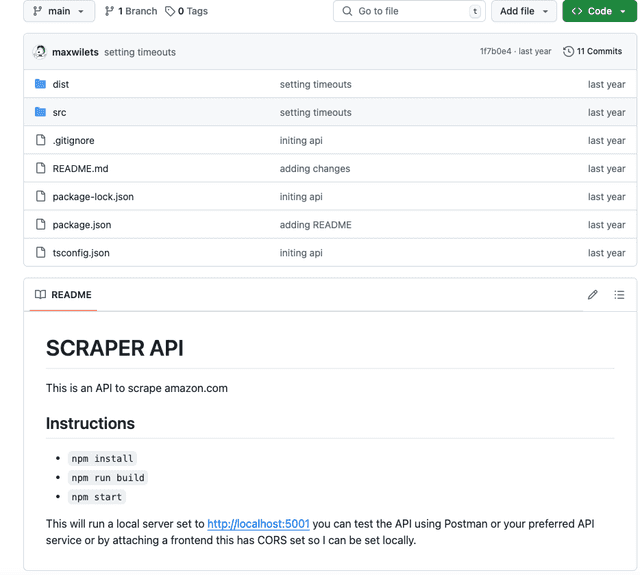Click the branch icon beside 1 Branch

(x=110, y=11)
